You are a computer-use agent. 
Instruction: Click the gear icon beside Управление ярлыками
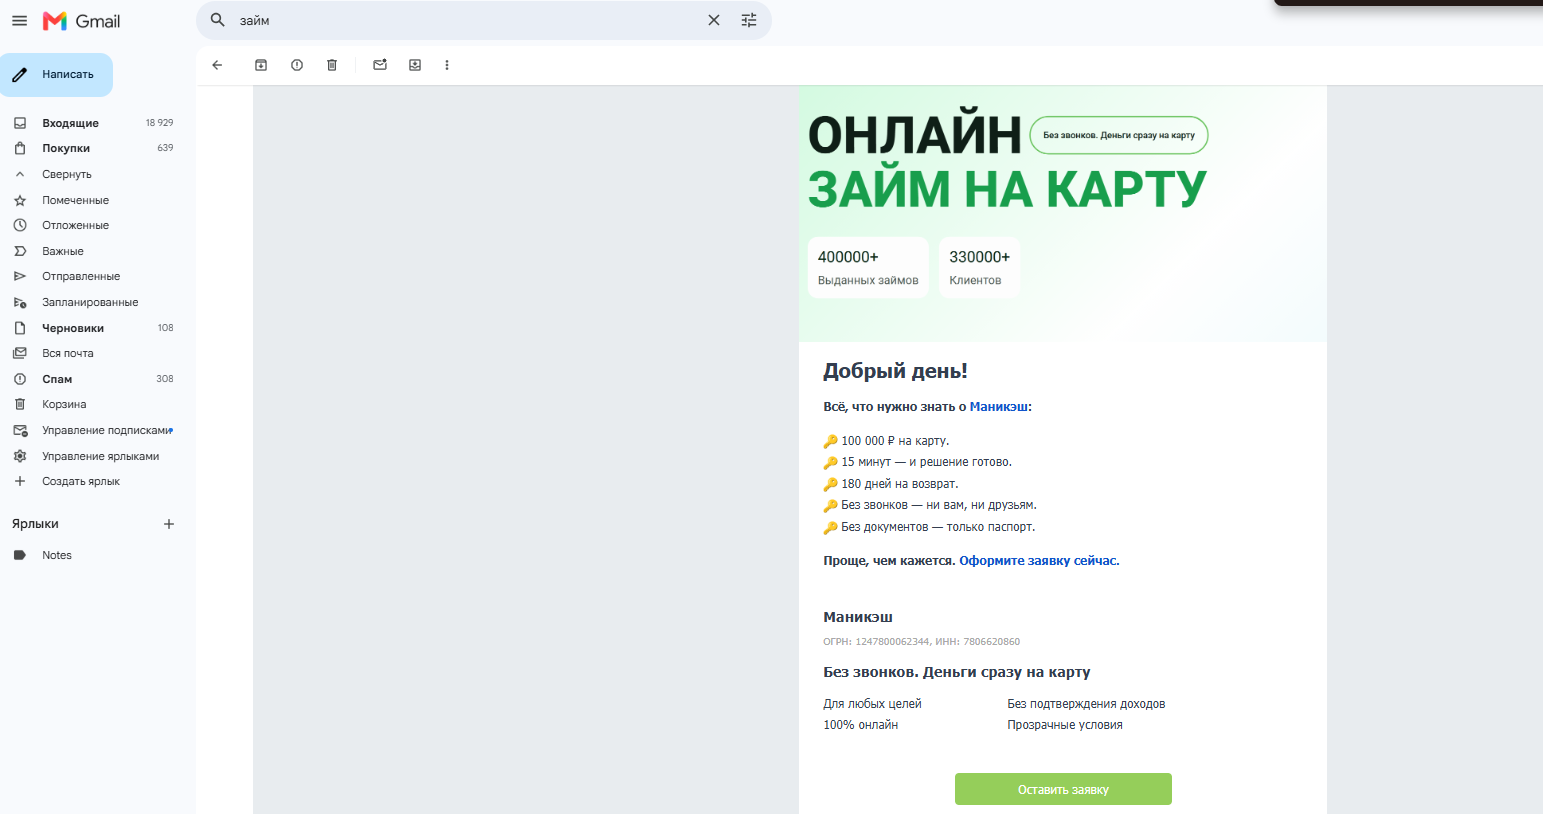click(20, 456)
